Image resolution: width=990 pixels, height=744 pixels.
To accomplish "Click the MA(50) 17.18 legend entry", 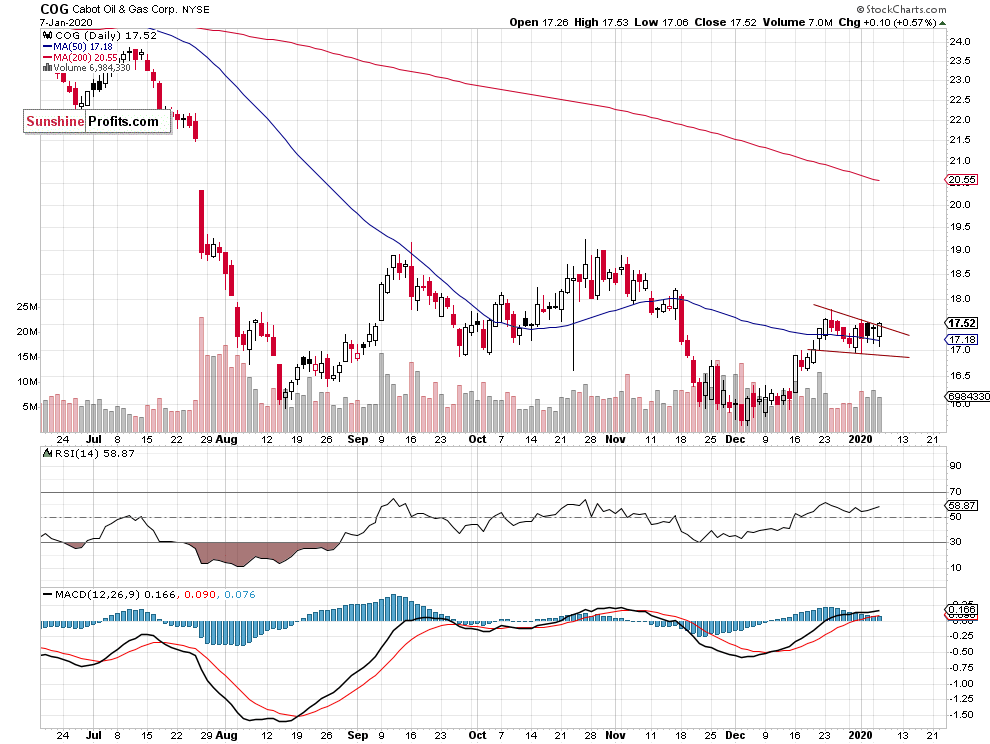I will (83, 47).
